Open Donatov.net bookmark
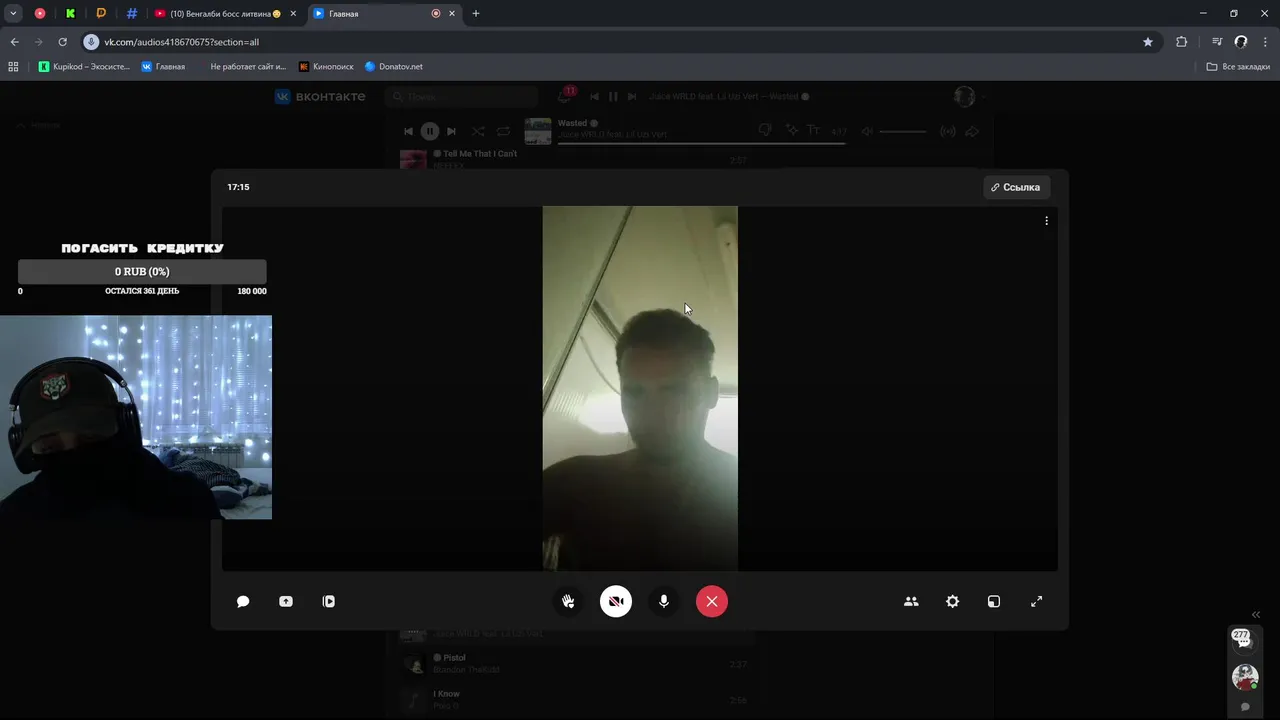This screenshot has width=1280, height=720. [394, 66]
